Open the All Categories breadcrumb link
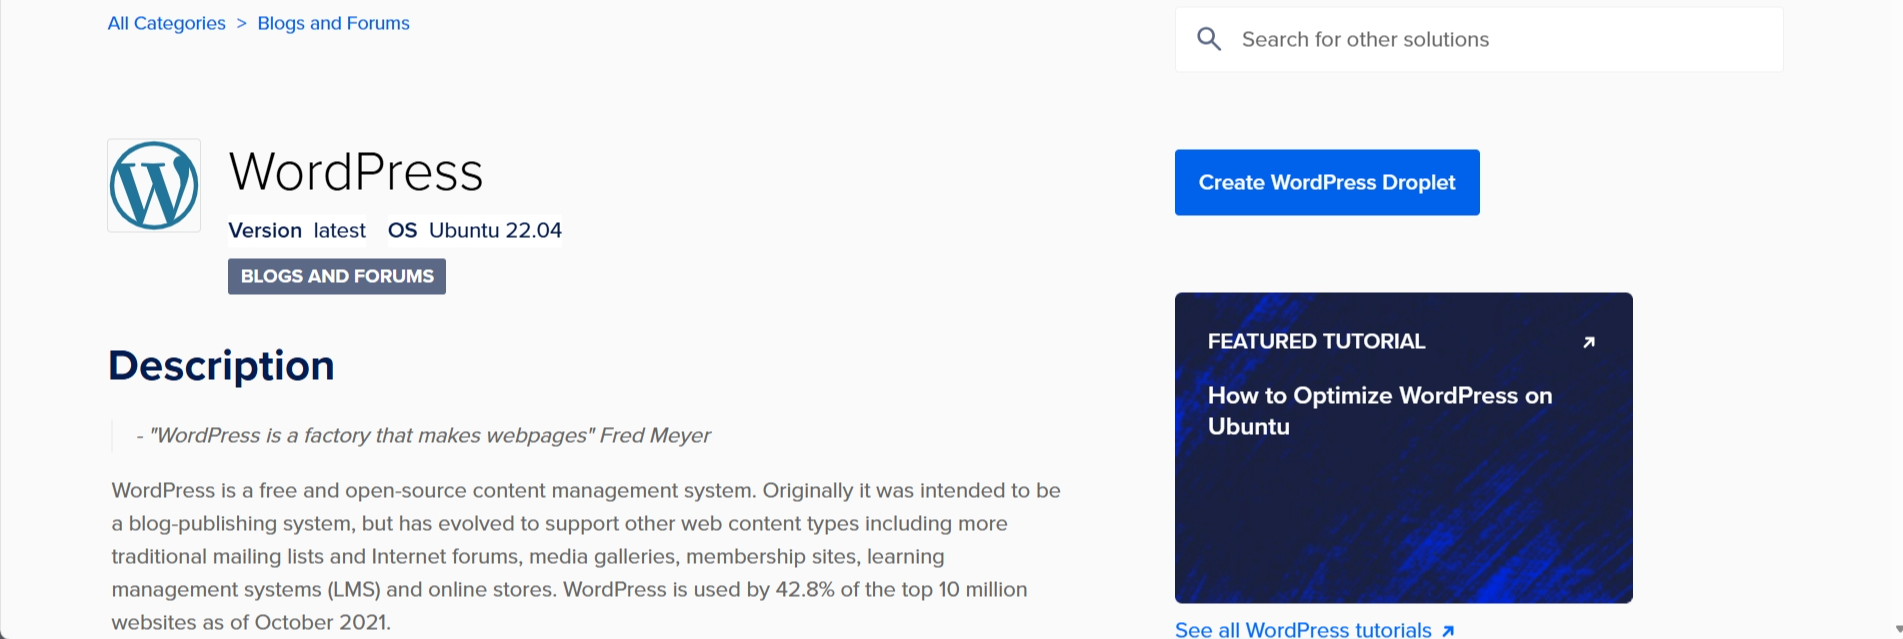1903x639 pixels. pos(166,23)
